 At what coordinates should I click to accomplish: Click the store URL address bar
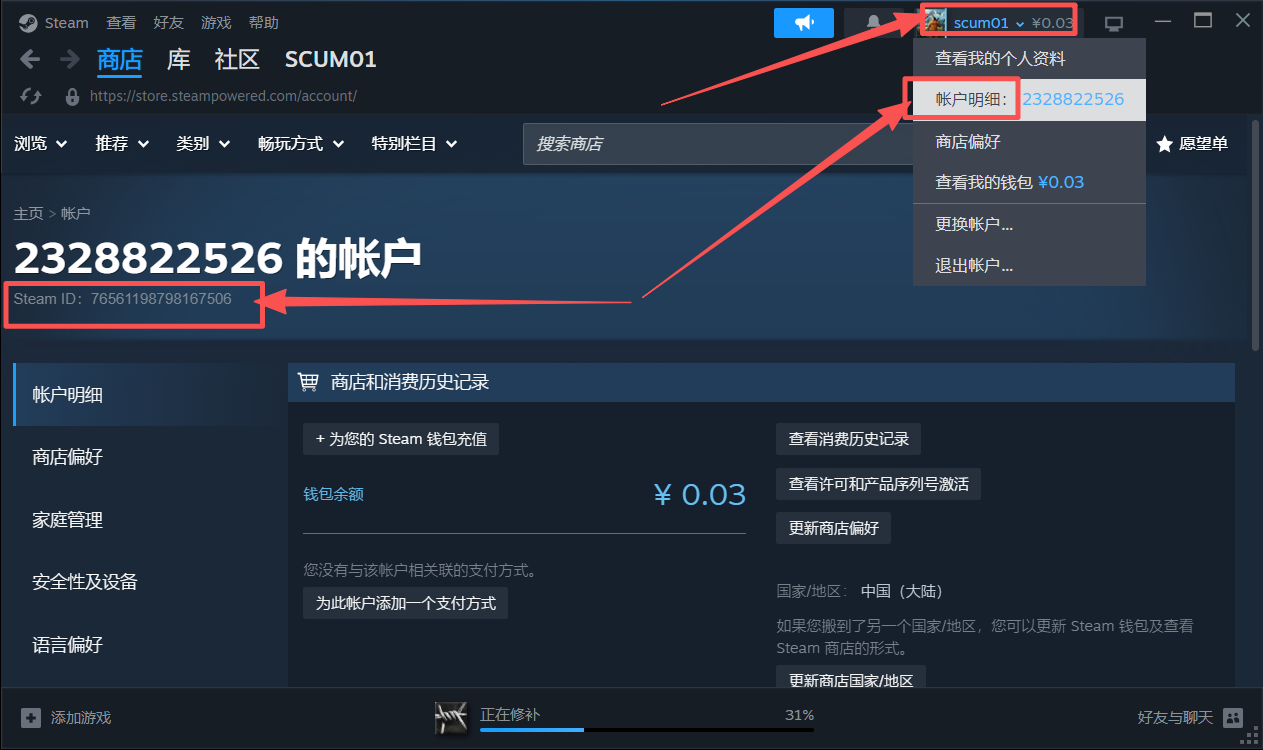tap(223, 97)
